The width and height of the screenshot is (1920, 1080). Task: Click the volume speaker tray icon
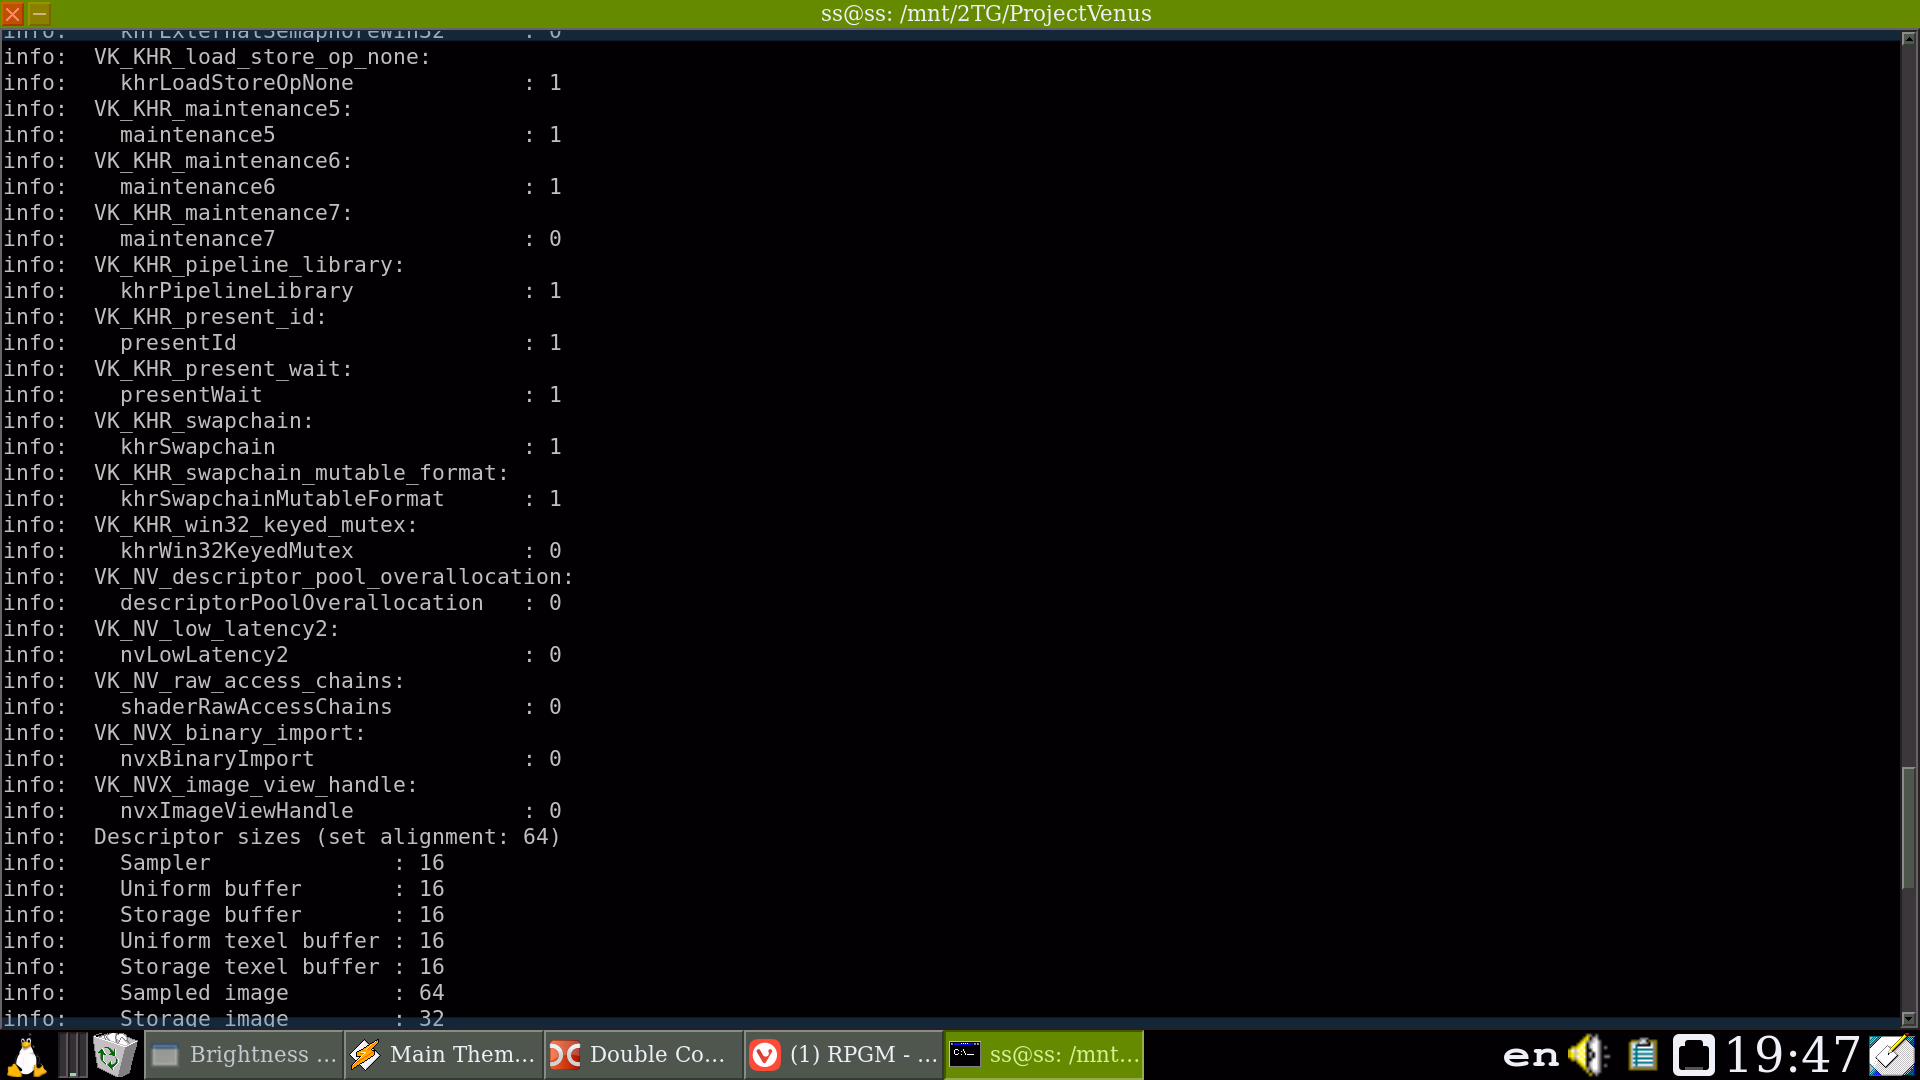pos(1587,1055)
